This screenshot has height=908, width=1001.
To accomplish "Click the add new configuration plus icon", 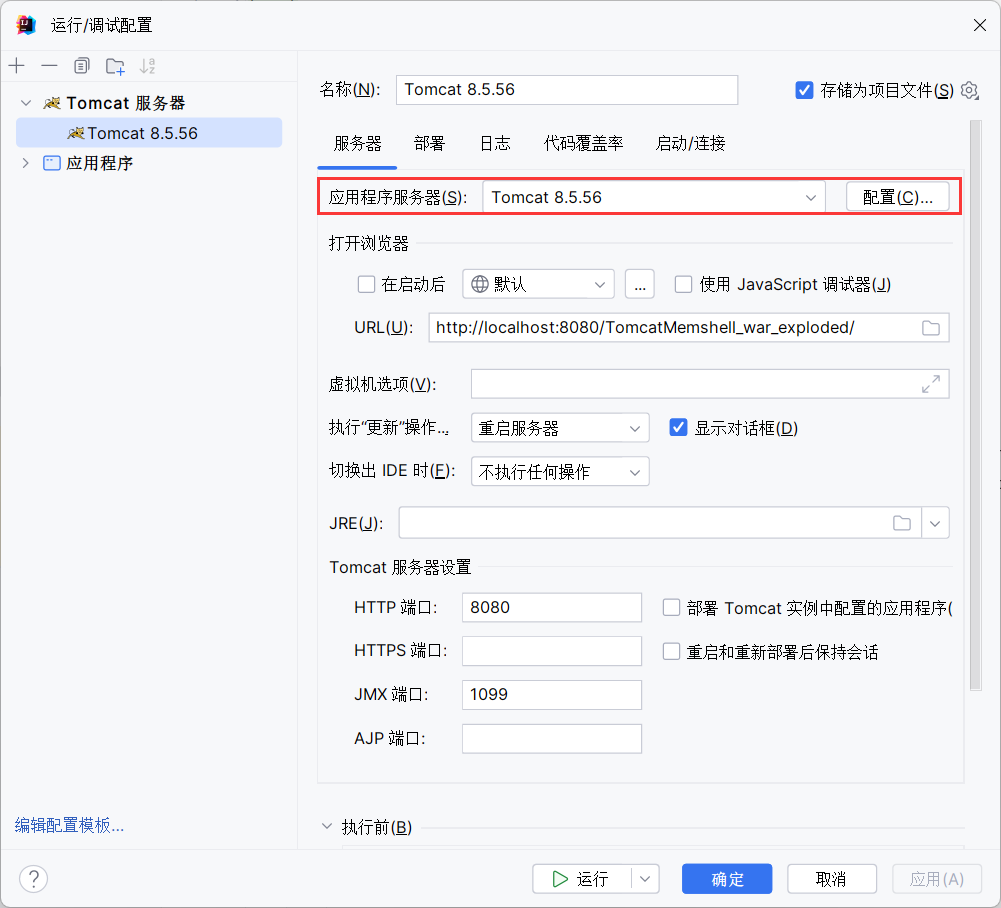I will click(x=17, y=65).
